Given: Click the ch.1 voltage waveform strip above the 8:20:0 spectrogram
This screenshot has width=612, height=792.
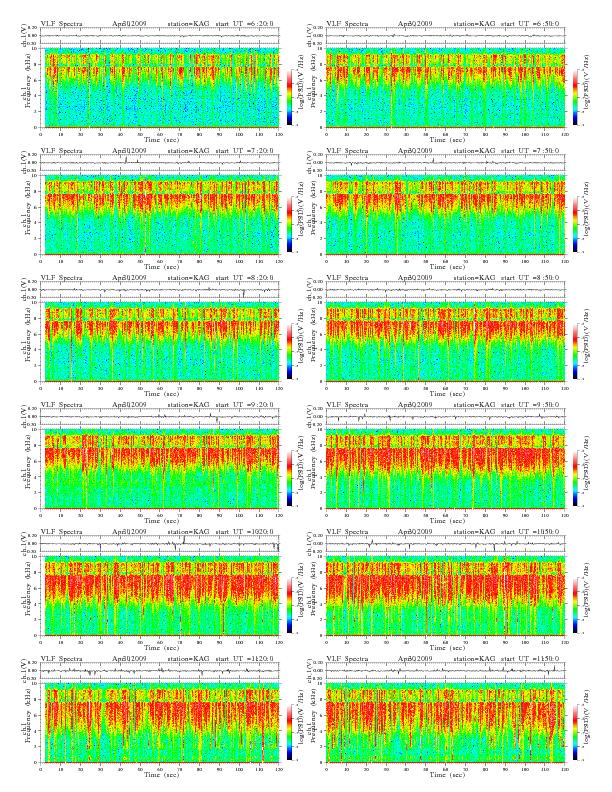Looking at the screenshot, I should click(160, 289).
